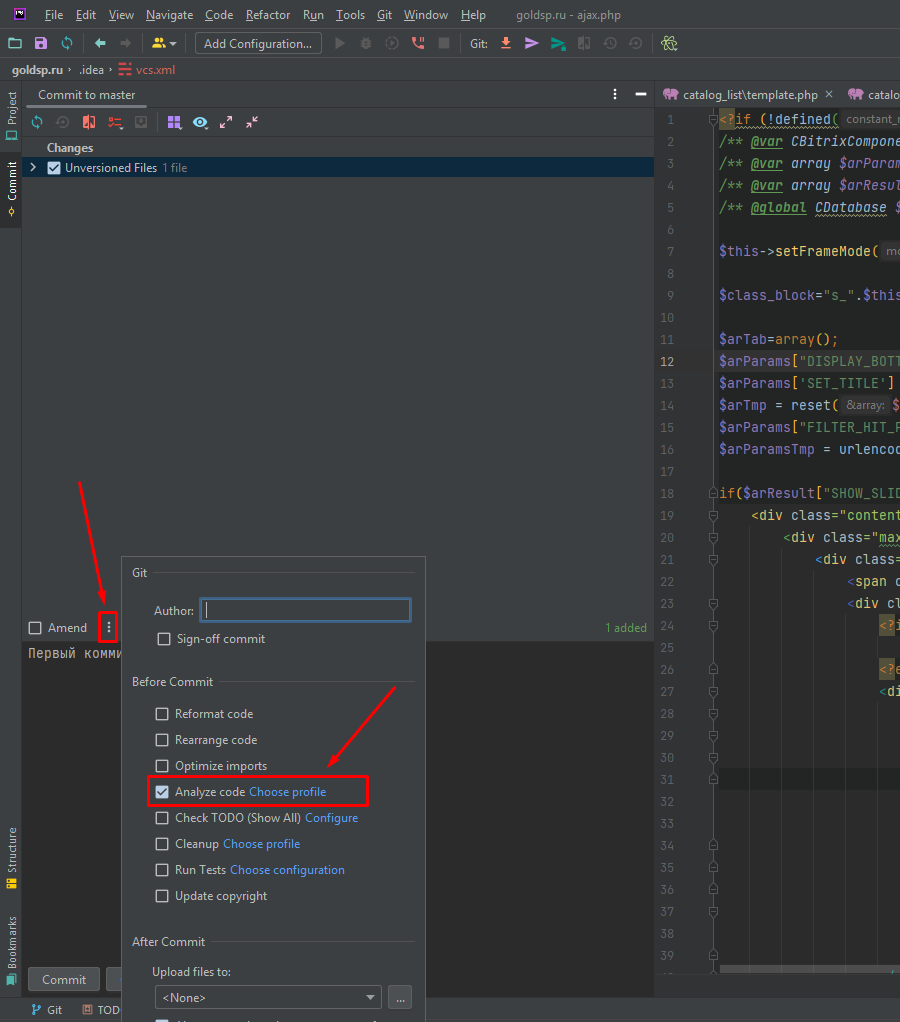Image resolution: width=900 pixels, height=1022 pixels.
Task: Click Choose profile link for Analyze code
Action: [287, 792]
